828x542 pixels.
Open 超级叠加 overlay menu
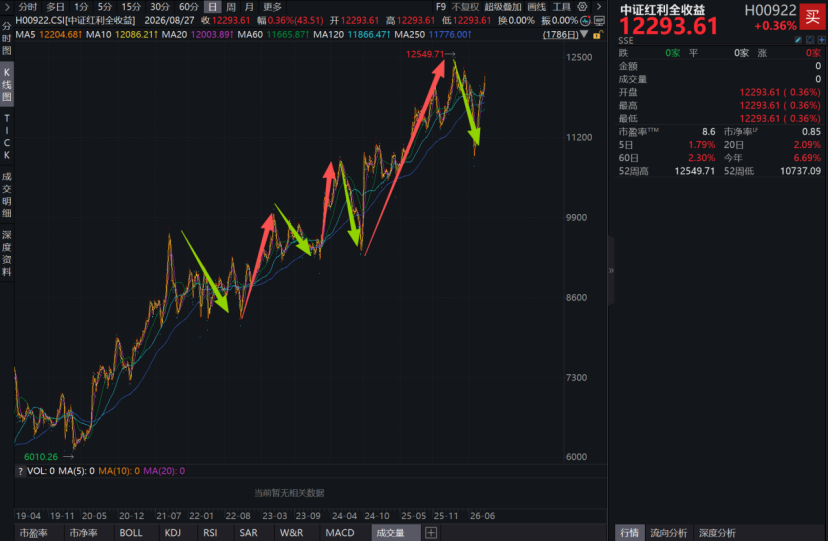coord(503,7)
